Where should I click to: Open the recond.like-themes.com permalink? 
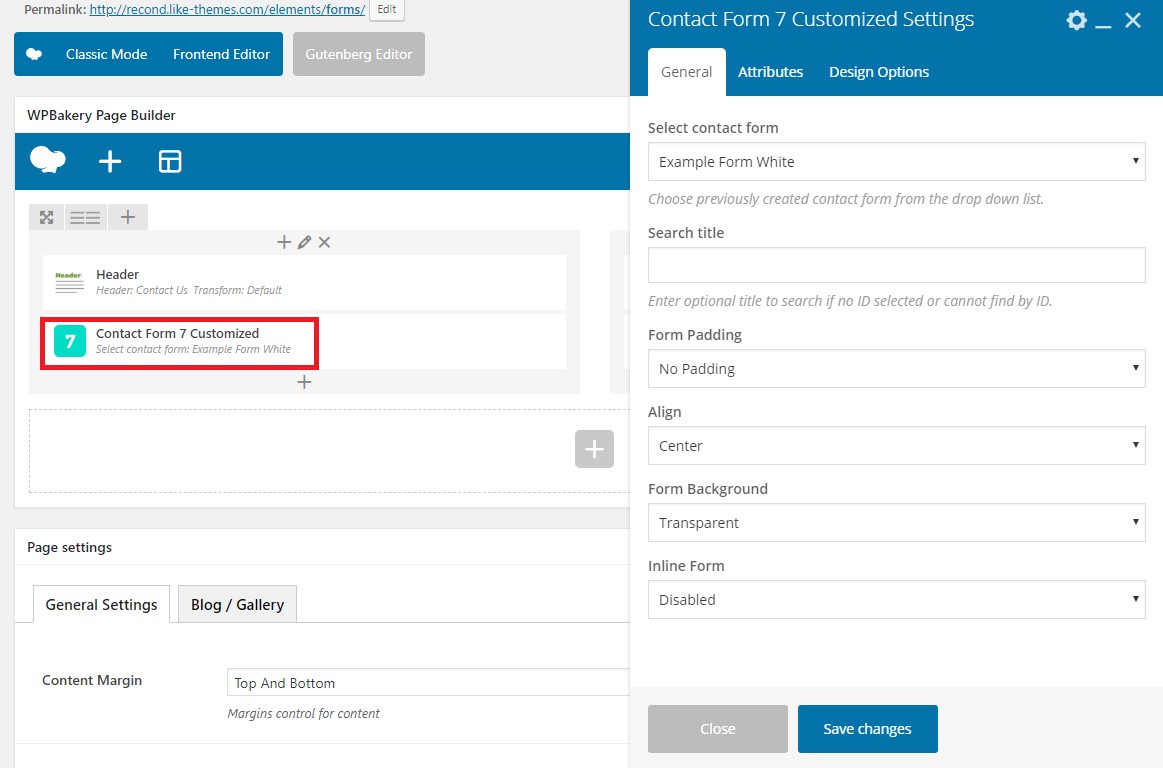pyautogui.click(x=227, y=10)
